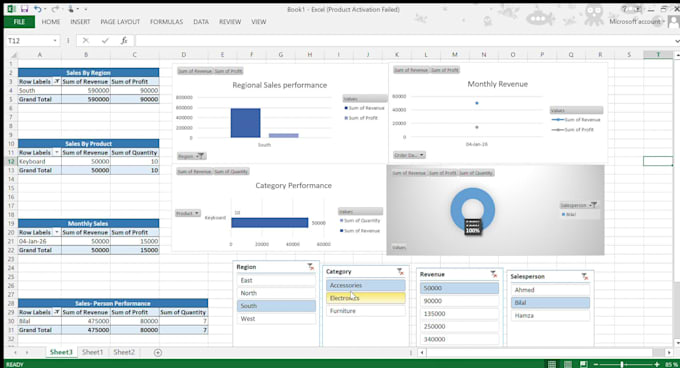Viewport: 680px width, 368px height.
Task: Switch to Page Layout view in status bar
Action: pyautogui.click(x=568, y=364)
